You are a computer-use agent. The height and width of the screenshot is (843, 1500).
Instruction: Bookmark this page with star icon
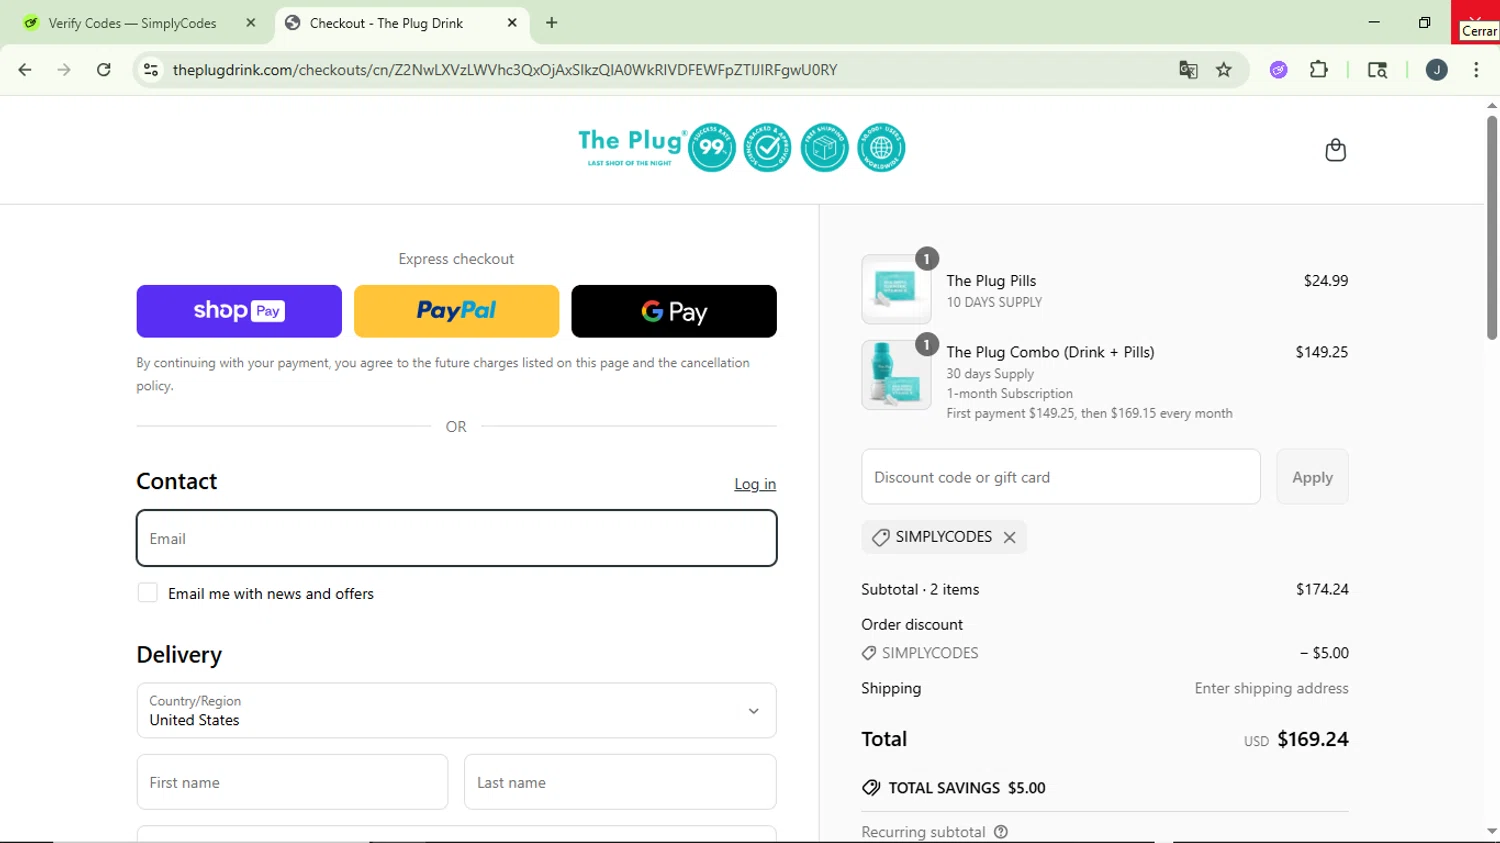[x=1224, y=70]
